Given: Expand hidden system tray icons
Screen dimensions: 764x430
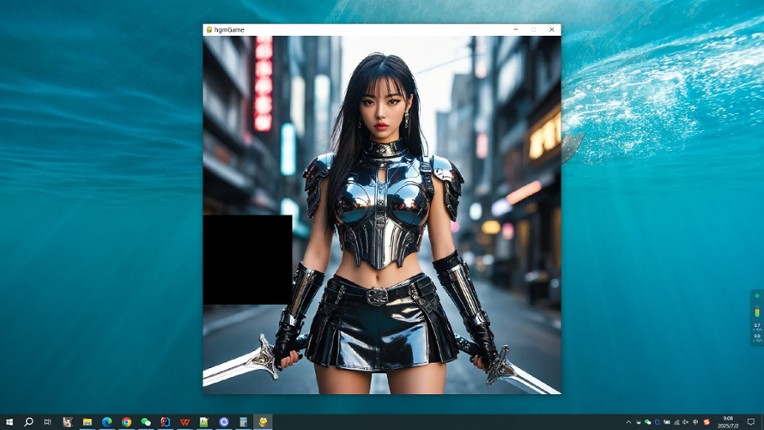Looking at the screenshot, I should [629, 422].
